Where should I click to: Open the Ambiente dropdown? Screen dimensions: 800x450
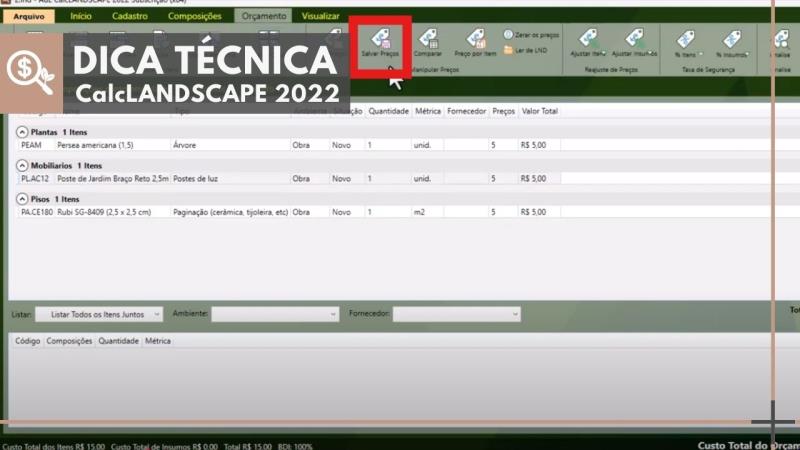pyautogui.click(x=275, y=314)
